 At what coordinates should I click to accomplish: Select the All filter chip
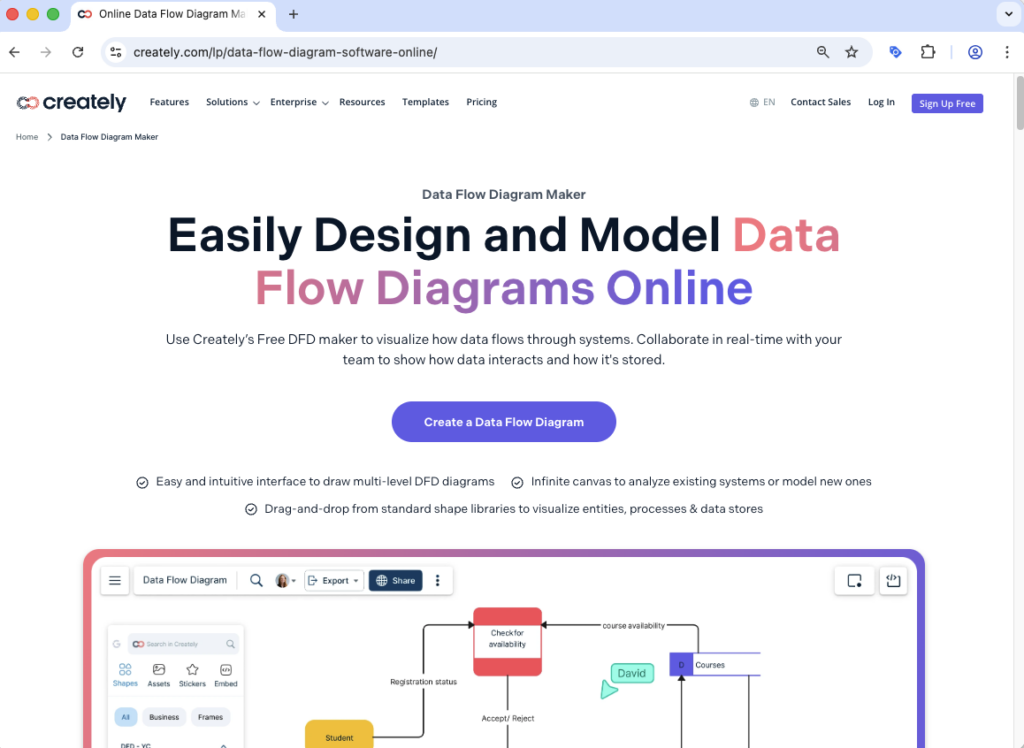tap(125, 717)
